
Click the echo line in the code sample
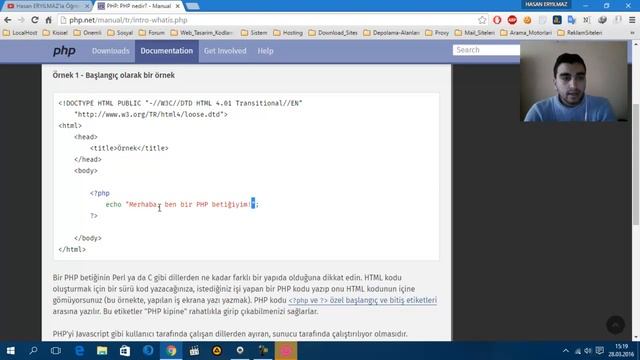[182, 204]
